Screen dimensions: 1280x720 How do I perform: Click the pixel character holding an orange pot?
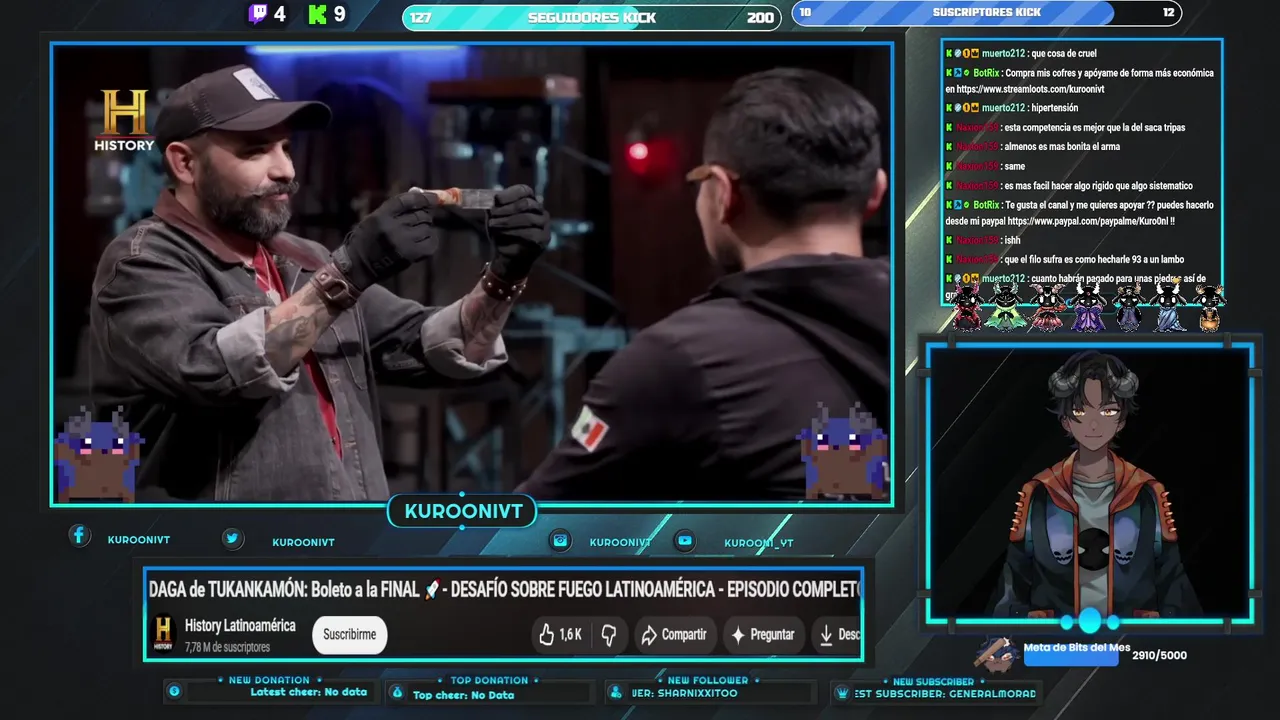[1209, 308]
